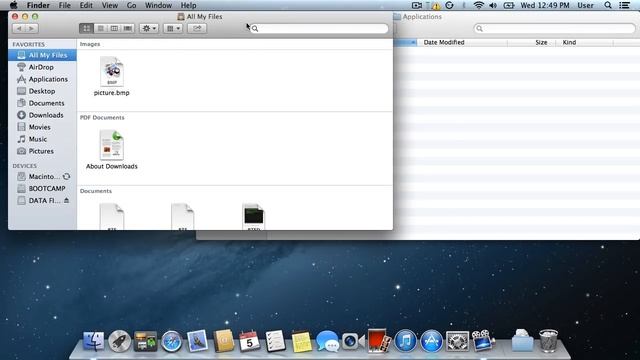Click the clock Wed 12:49 PM
The width and height of the screenshot is (640, 360).
(x=544, y=5)
